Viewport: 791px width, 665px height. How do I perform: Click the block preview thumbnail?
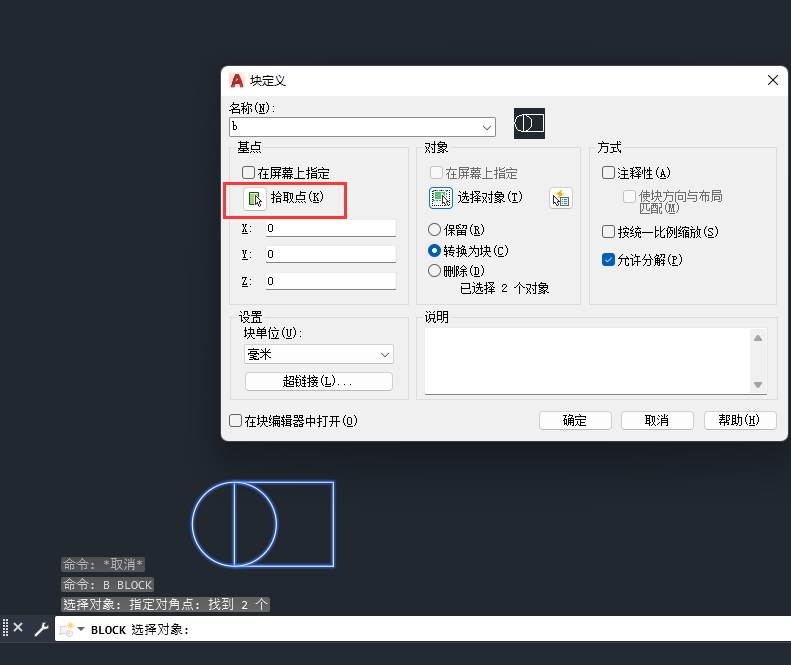point(529,123)
